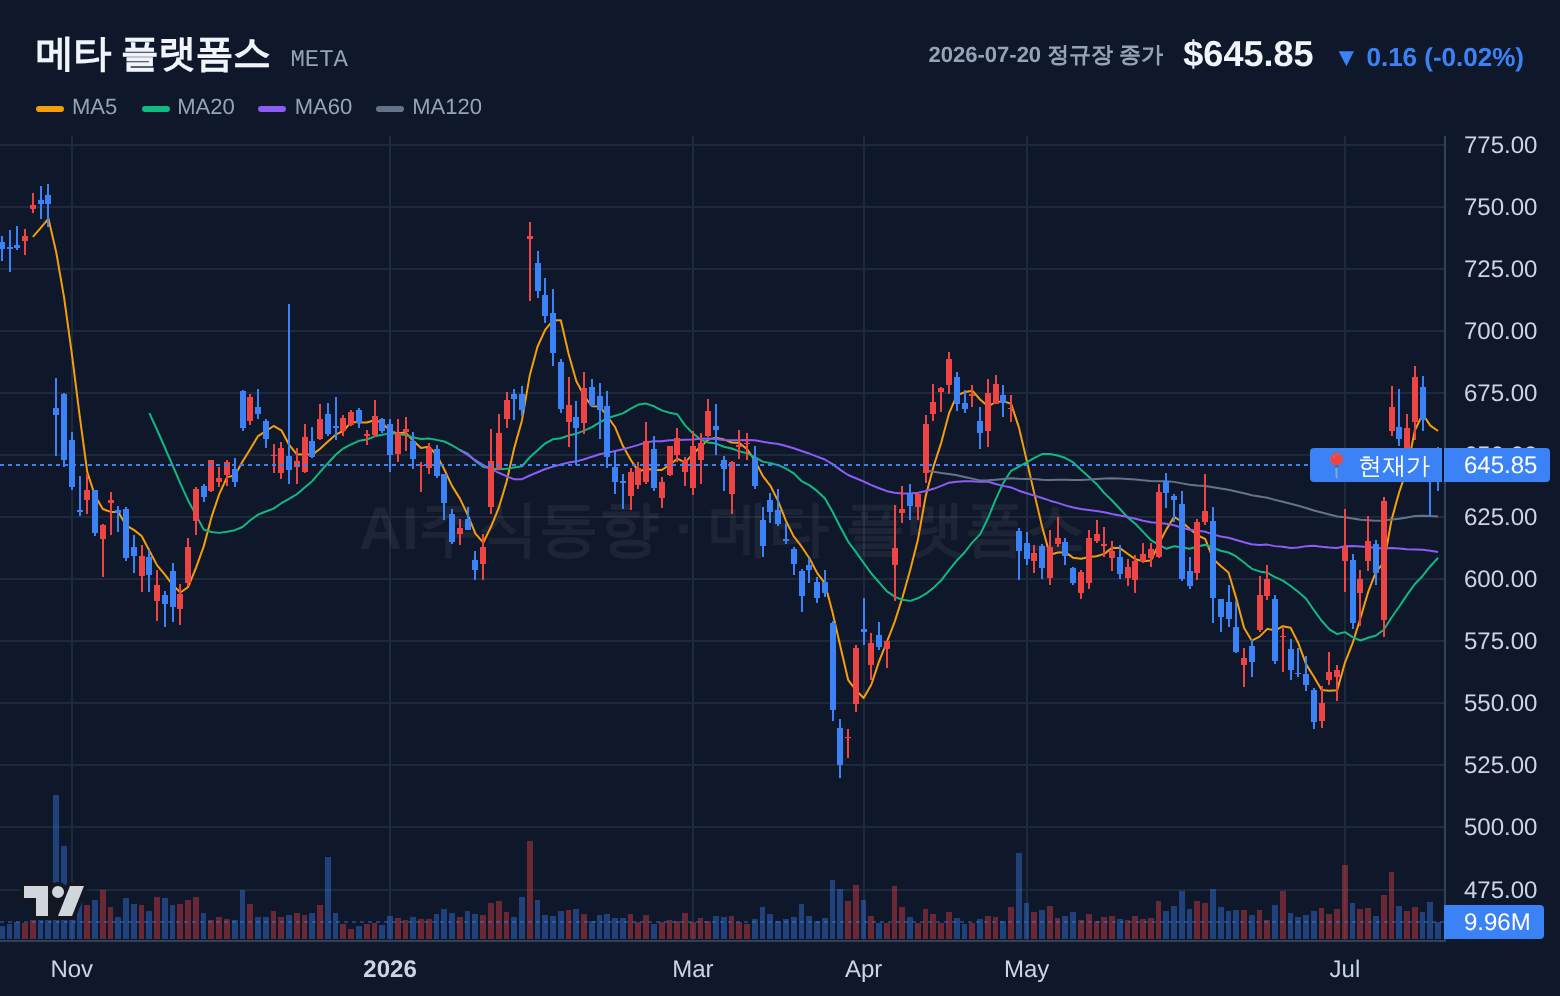Click the $645.85 closing price
Image resolution: width=1560 pixels, height=996 pixels.
pos(1247,55)
